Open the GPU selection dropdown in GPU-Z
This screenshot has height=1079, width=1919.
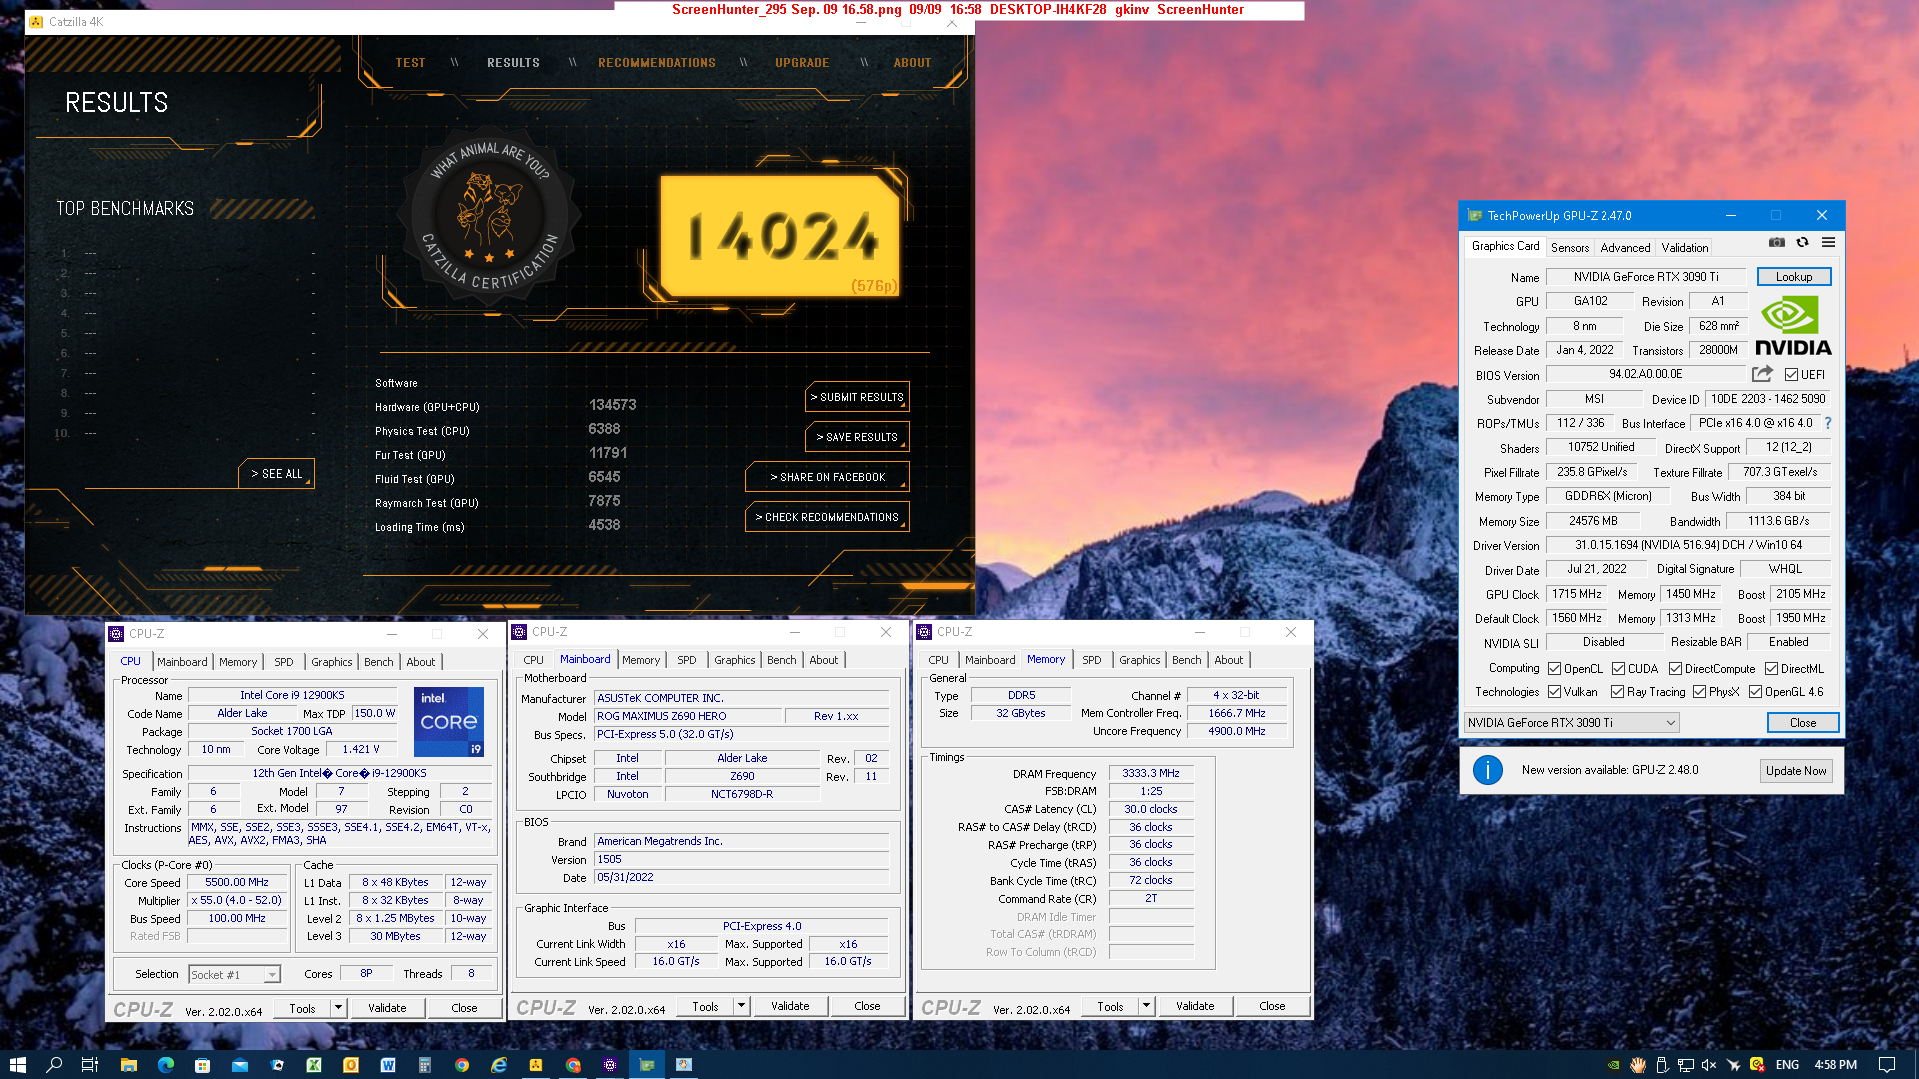pos(1571,723)
